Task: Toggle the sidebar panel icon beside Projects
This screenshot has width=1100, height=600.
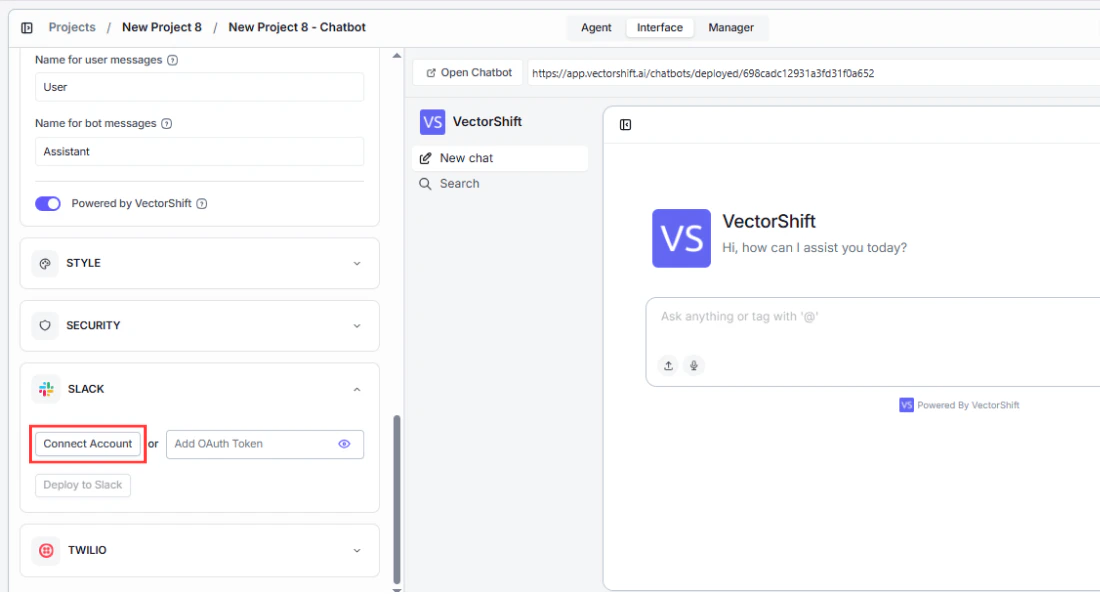Action: click(x=27, y=28)
